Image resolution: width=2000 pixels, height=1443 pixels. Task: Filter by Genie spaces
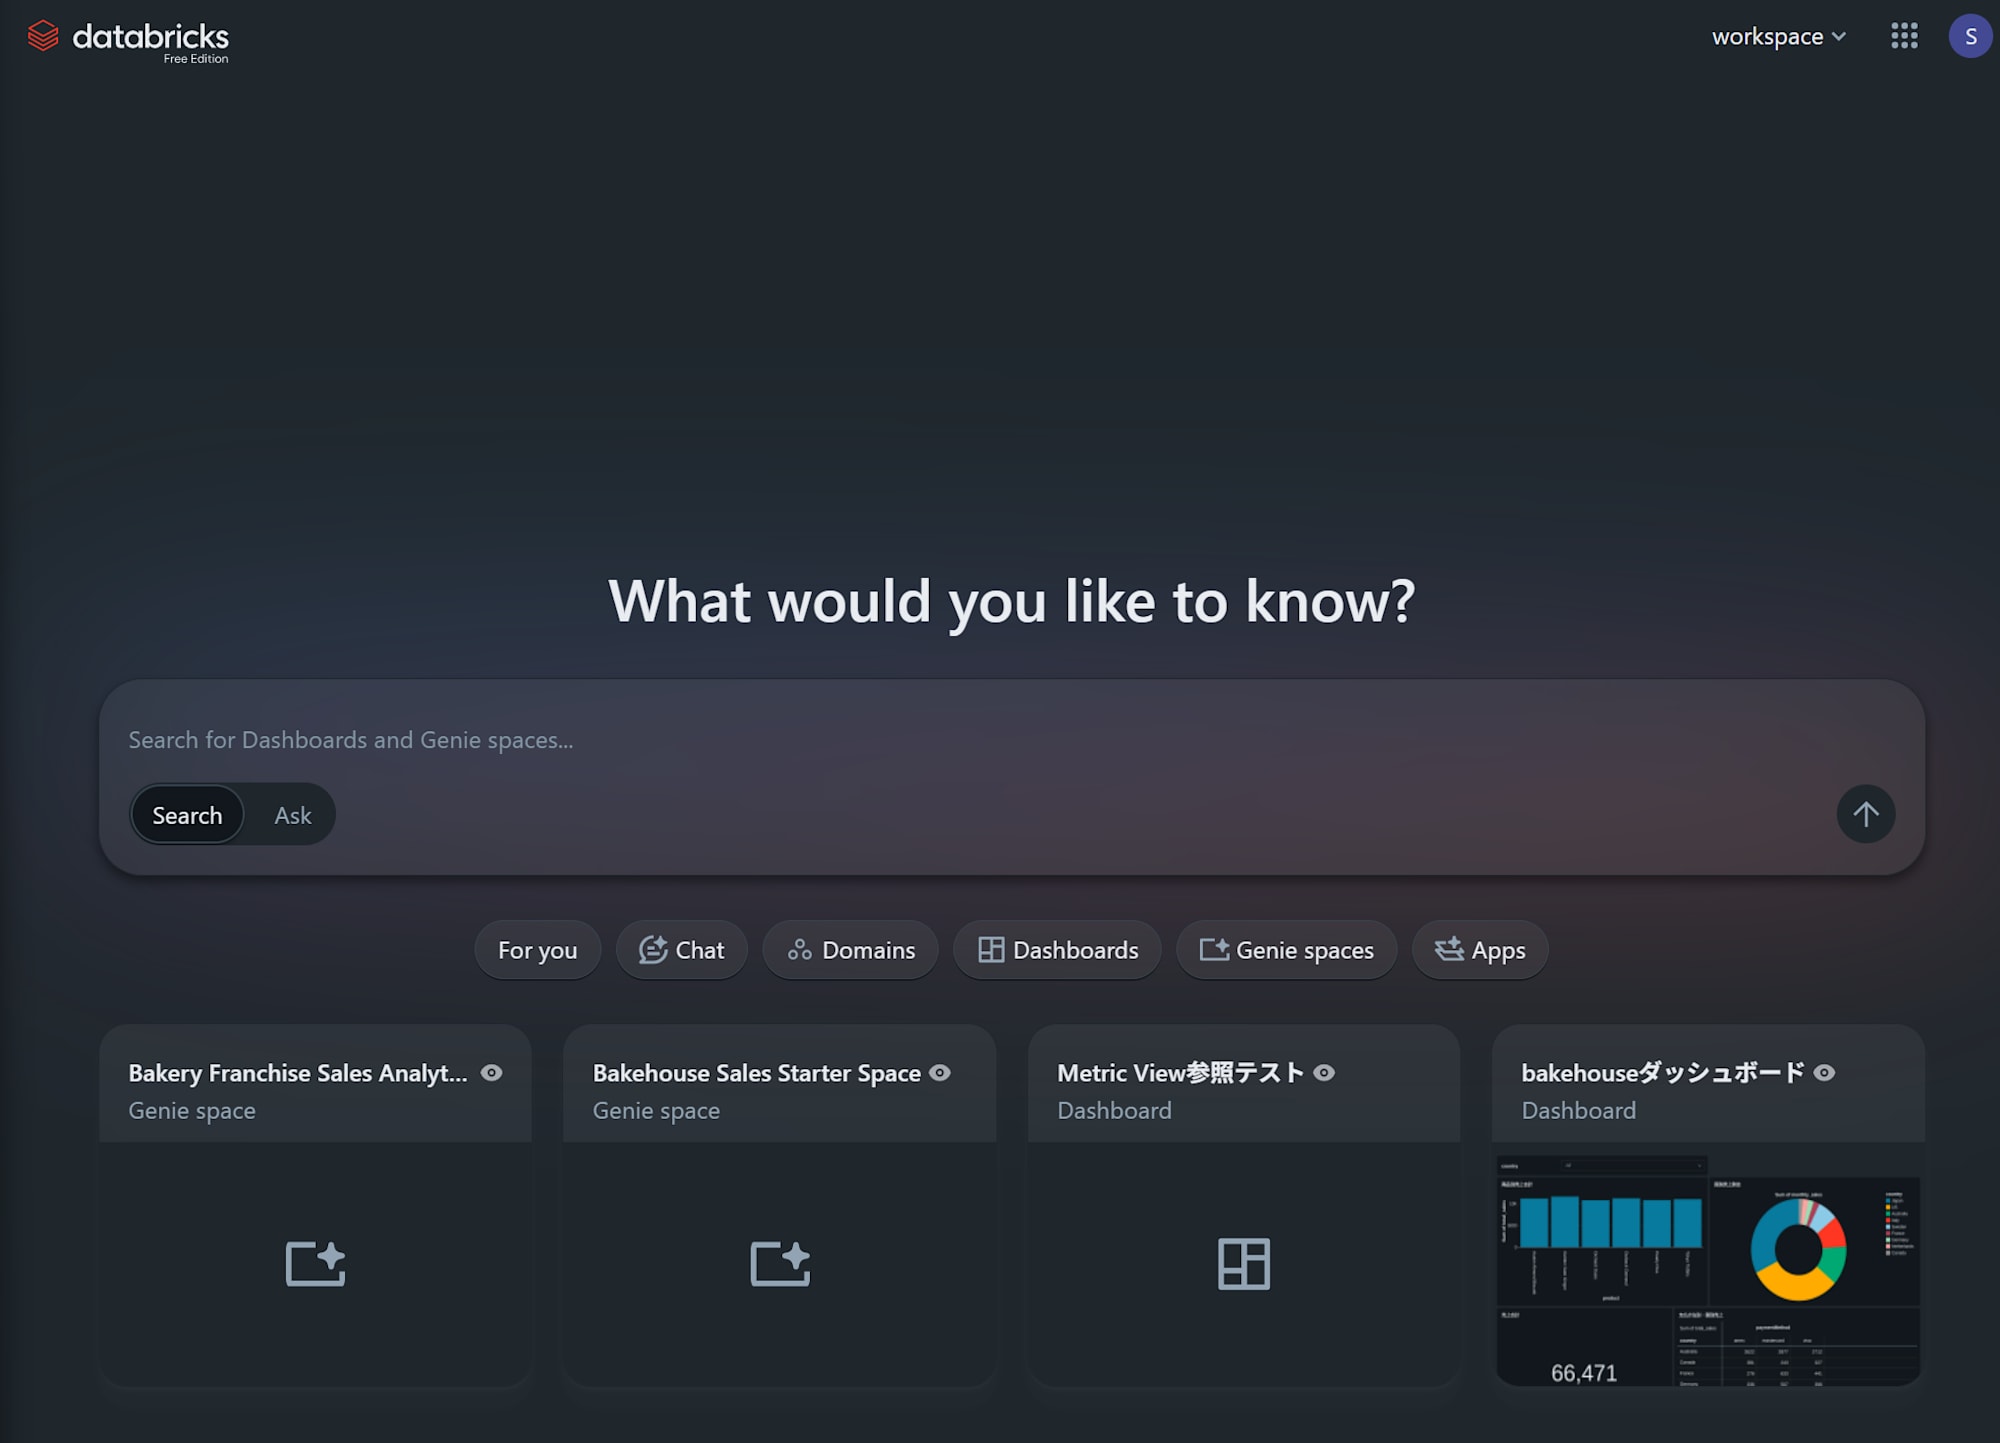coord(1286,950)
